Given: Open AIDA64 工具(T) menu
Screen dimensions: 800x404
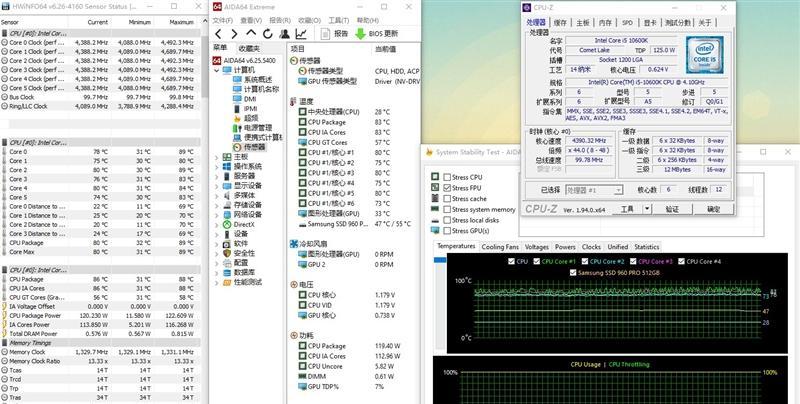Looking at the screenshot, I should point(339,20).
